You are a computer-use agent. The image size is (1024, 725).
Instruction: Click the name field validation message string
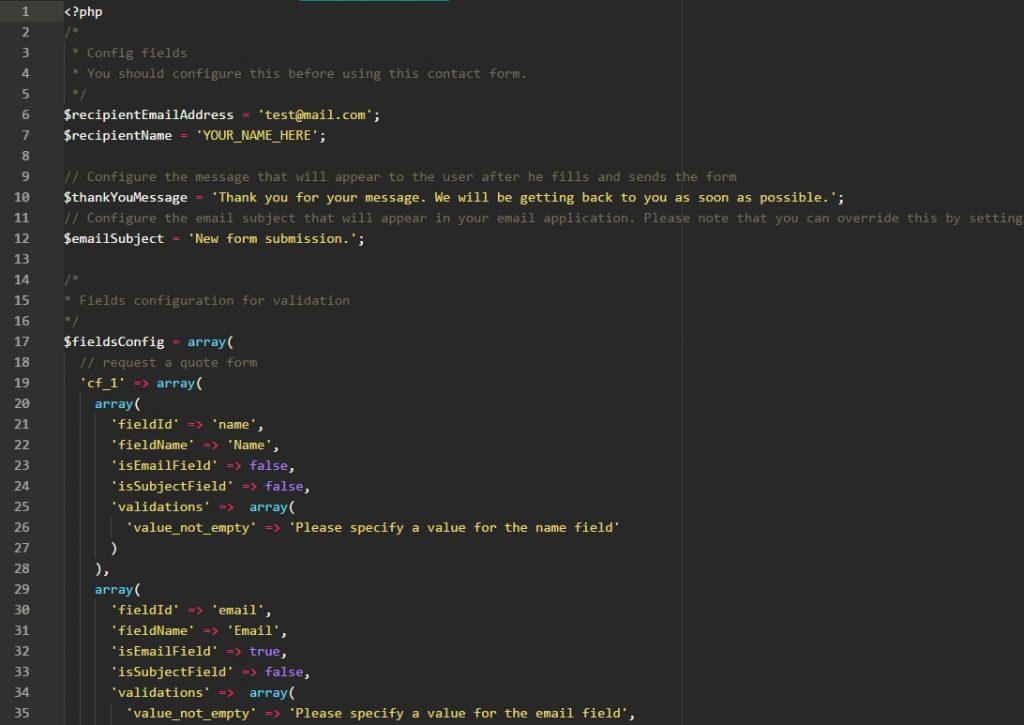tap(454, 527)
